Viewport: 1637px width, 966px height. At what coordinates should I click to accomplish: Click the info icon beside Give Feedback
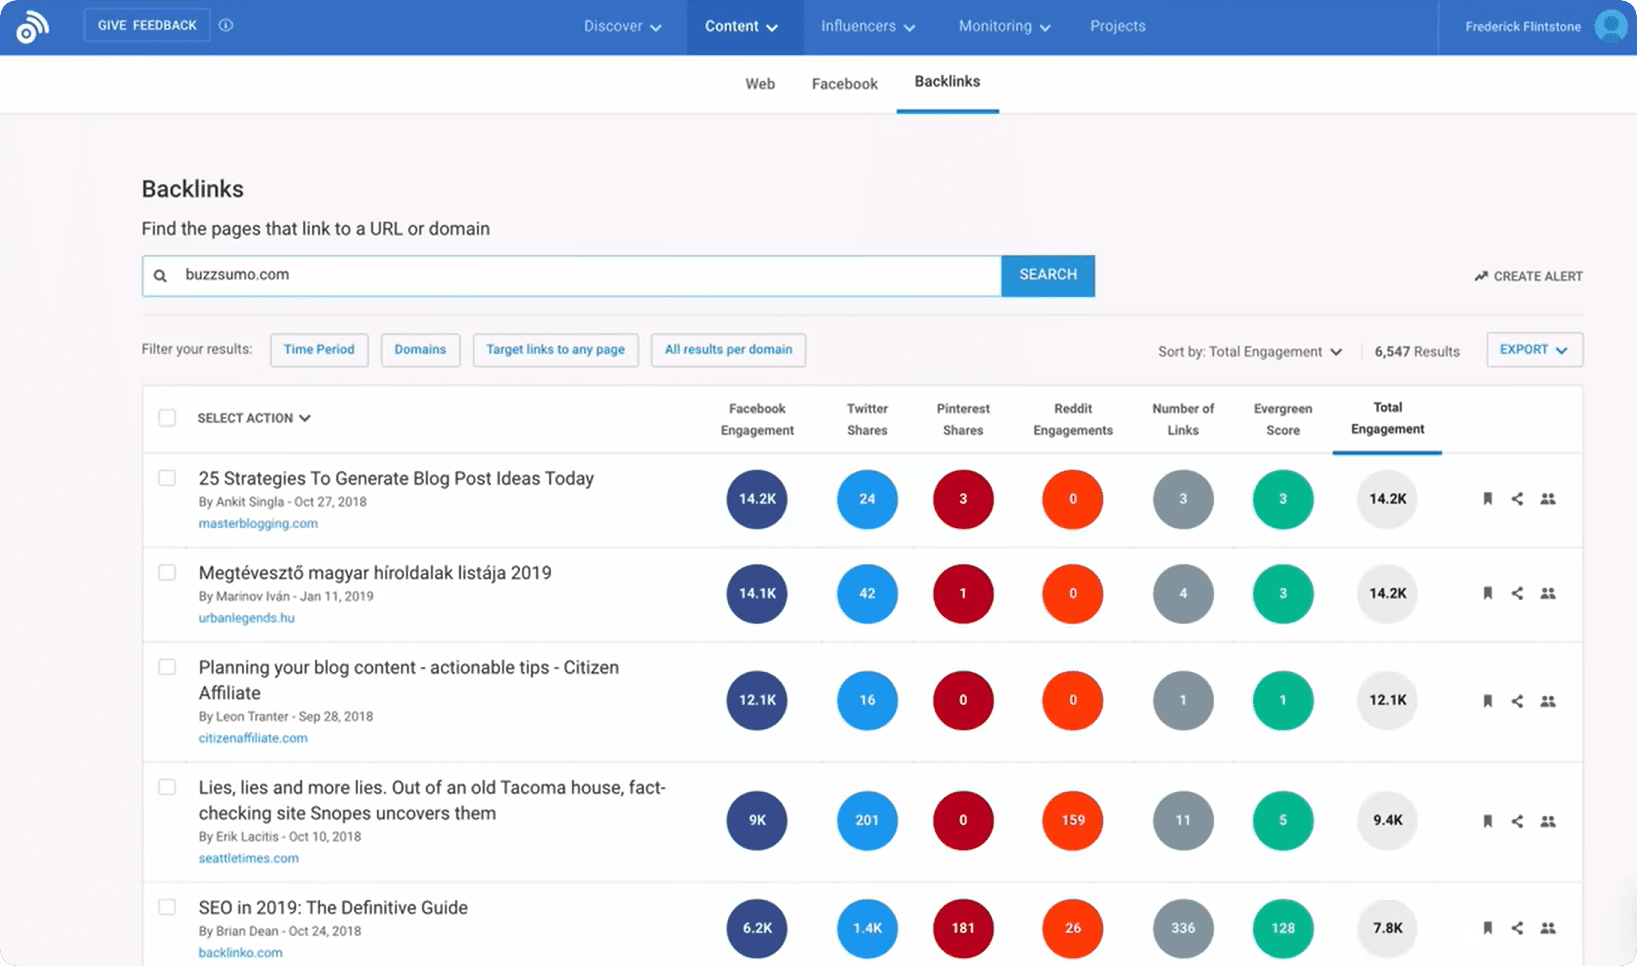tap(226, 25)
